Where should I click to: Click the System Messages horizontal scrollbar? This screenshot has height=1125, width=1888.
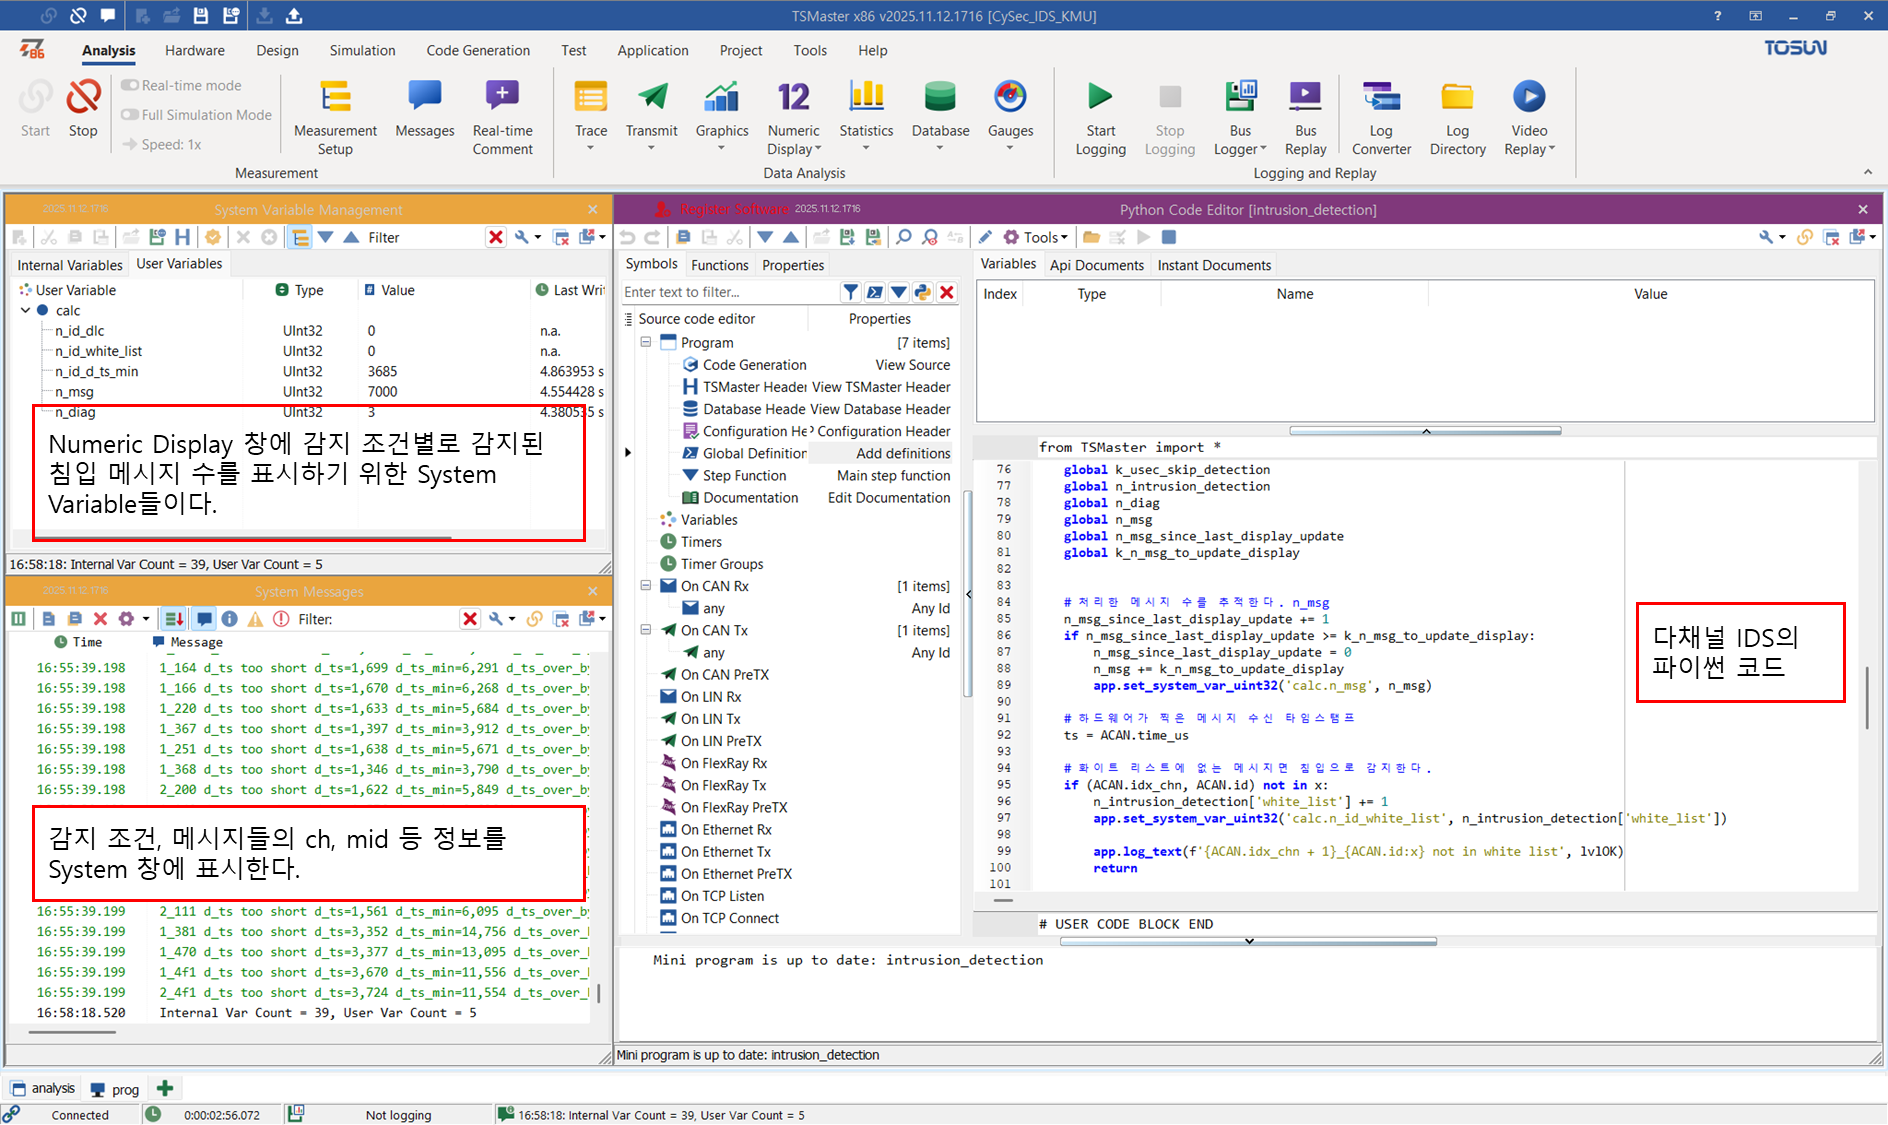click(x=72, y=1030)
